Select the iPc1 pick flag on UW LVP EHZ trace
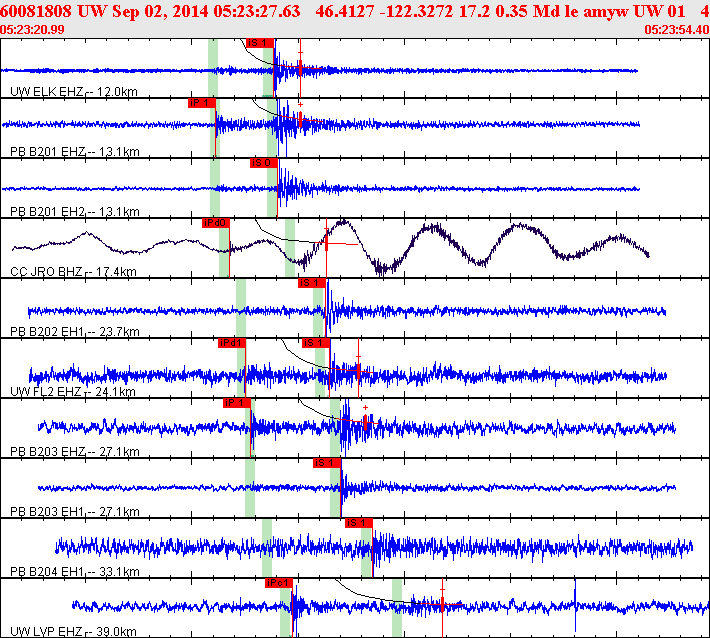The image size is (710, 638). pyautogui.click(x=279, y=583)
